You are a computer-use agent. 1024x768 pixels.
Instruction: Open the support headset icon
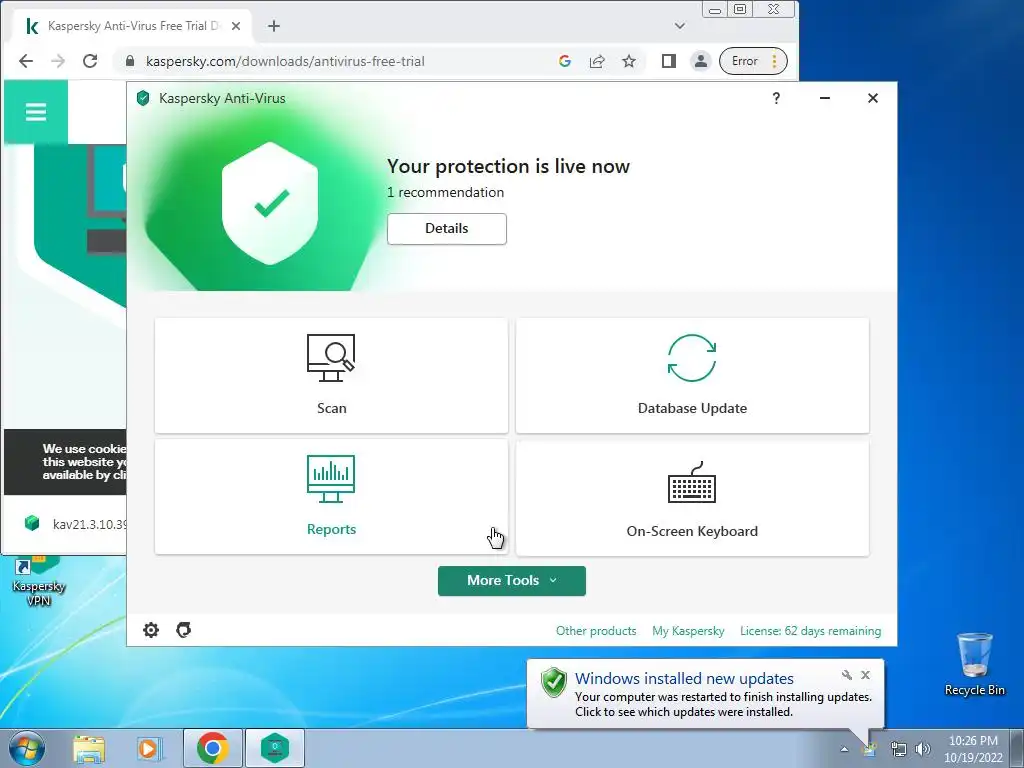click(184, 630)
